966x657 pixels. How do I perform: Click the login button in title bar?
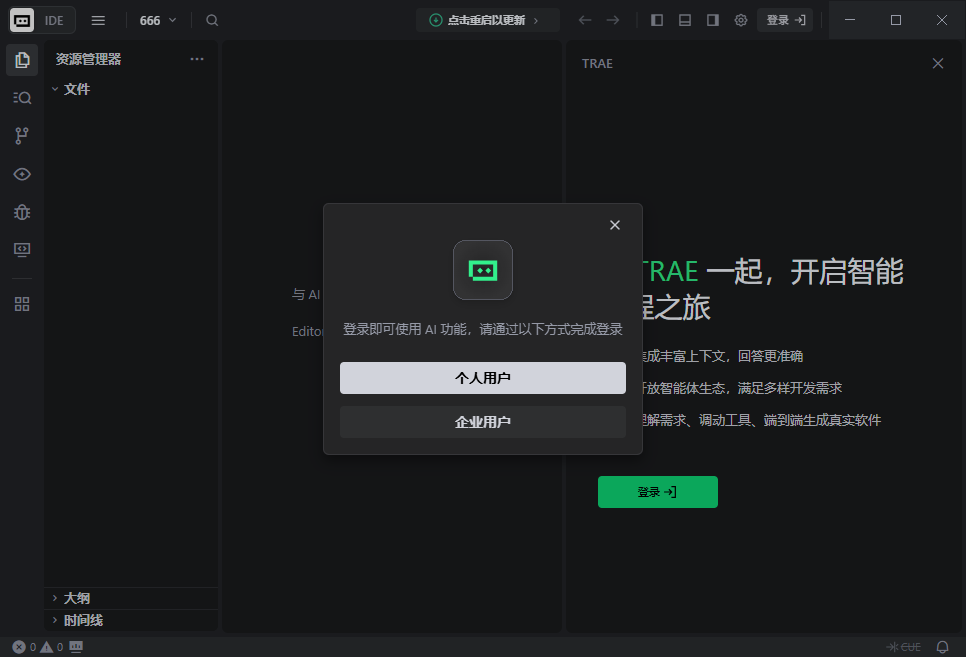(x=785, y=20)
